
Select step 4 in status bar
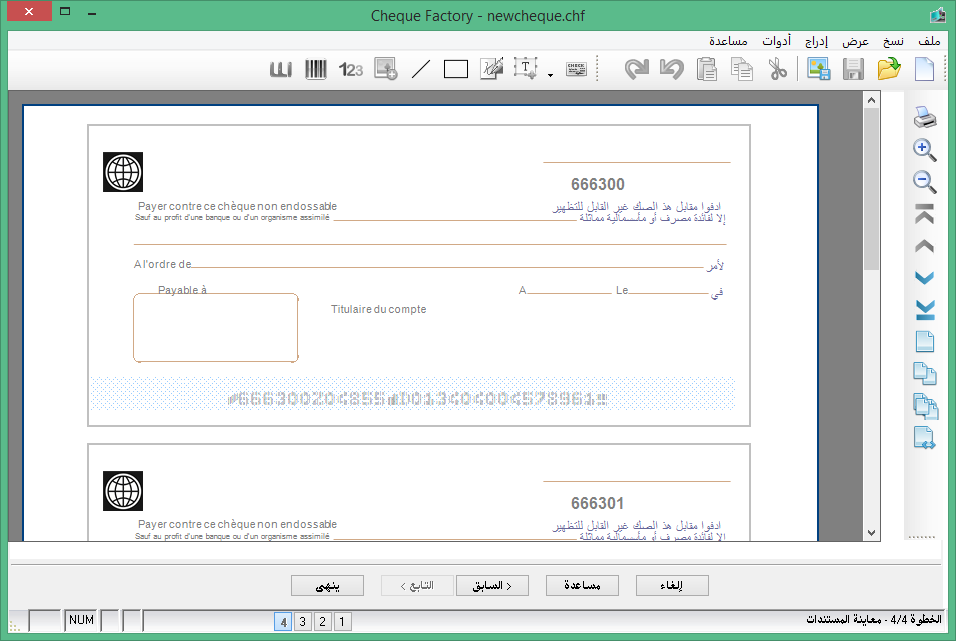pyautogui.click(x=283, y=621)
